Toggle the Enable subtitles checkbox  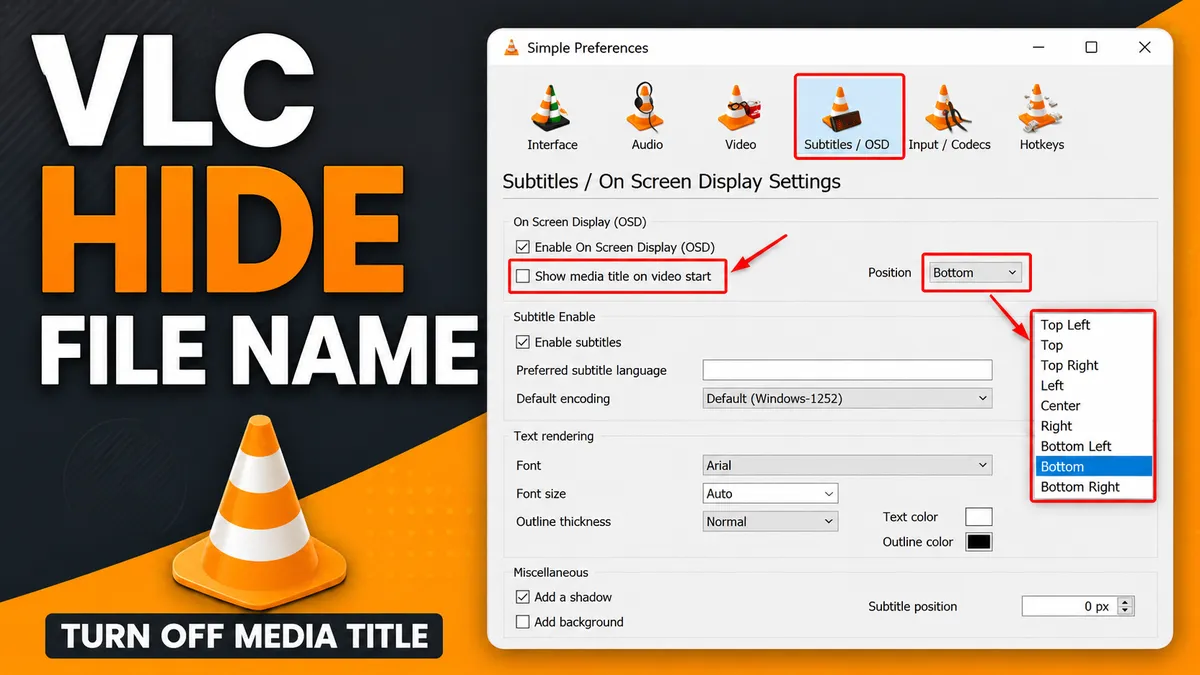(x=522, y=342)
